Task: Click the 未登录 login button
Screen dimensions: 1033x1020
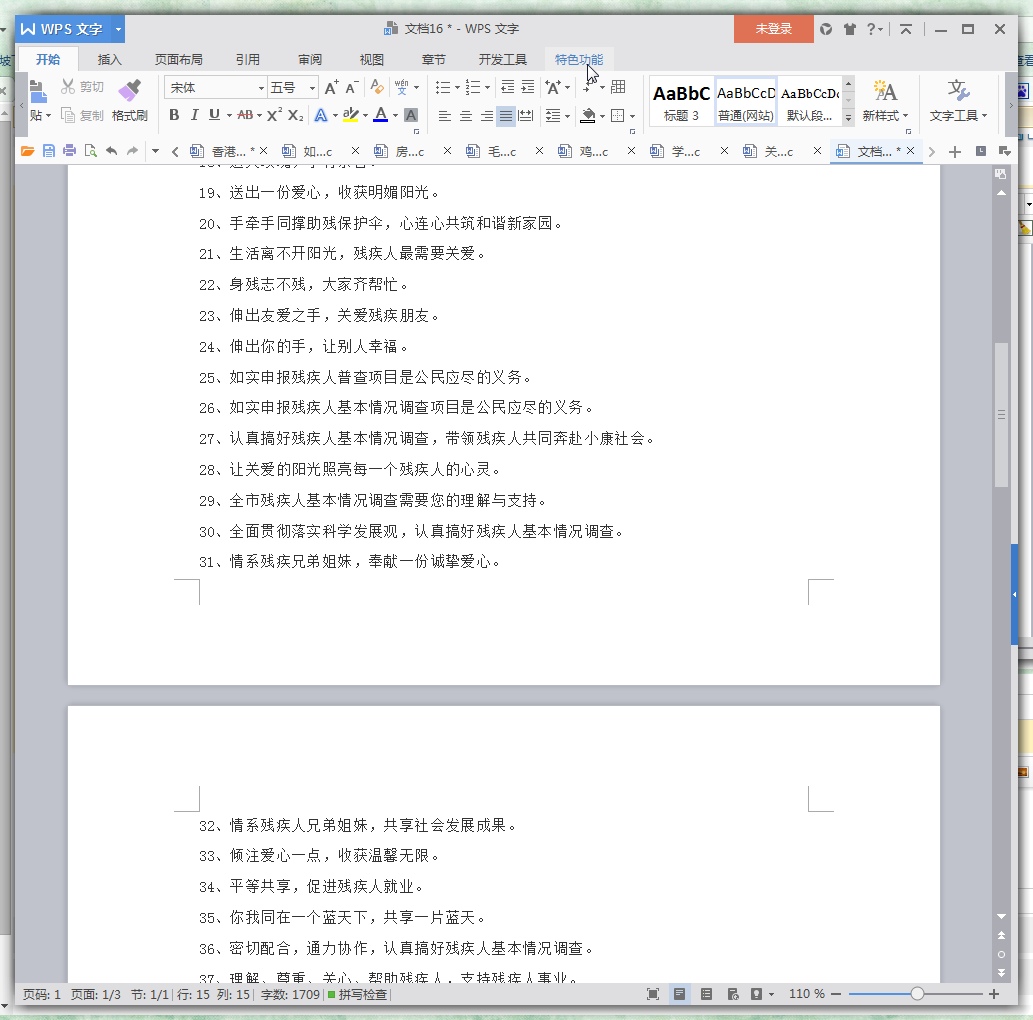Action: click(x=773, y=29)
